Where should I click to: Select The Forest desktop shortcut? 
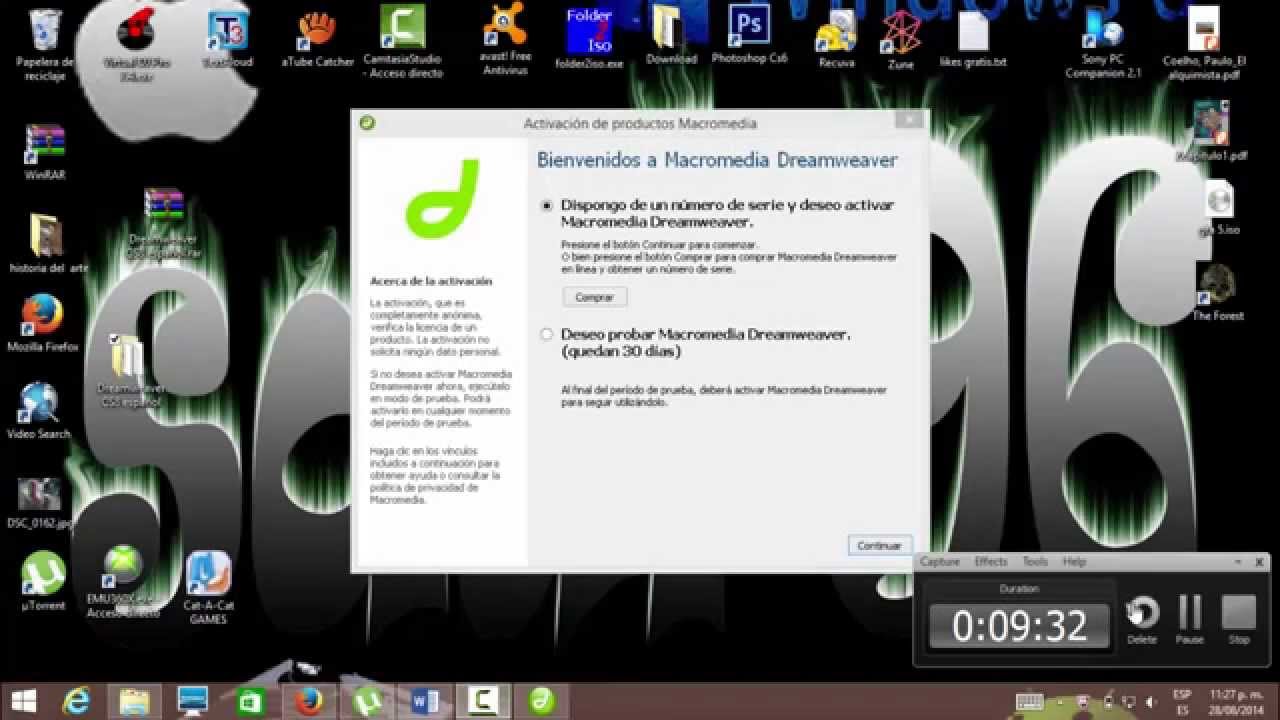pyautogui.click(x=1217, y=293)
